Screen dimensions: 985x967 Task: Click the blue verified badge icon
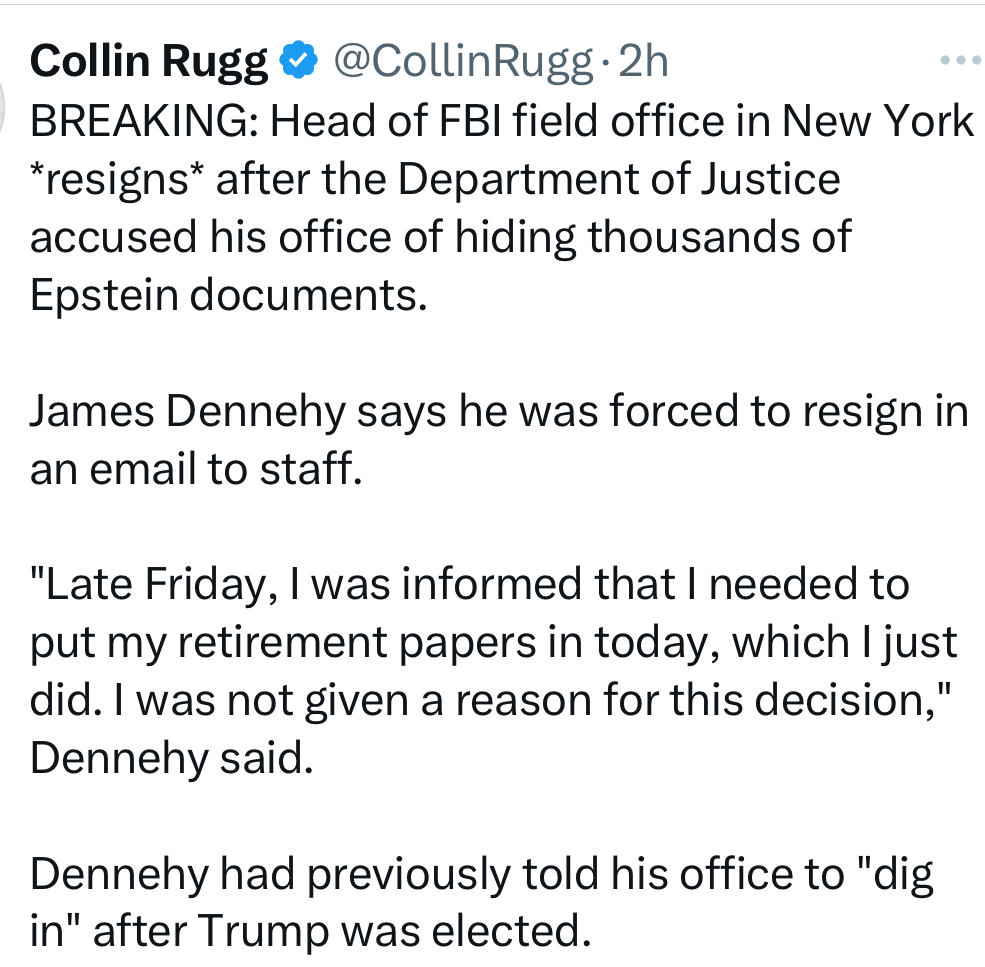click(x=297, y=62)
